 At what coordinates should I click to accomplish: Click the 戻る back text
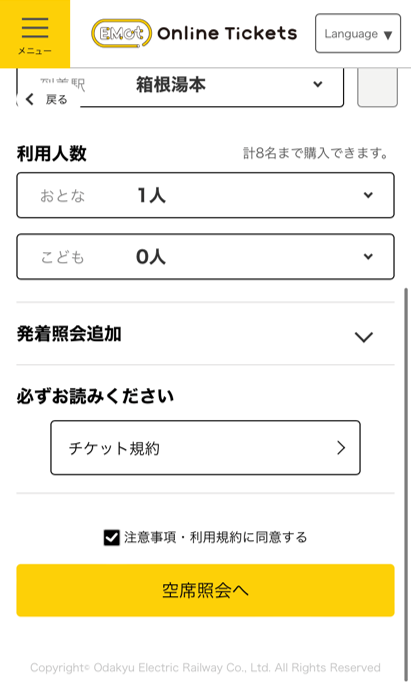pos(57,100)
